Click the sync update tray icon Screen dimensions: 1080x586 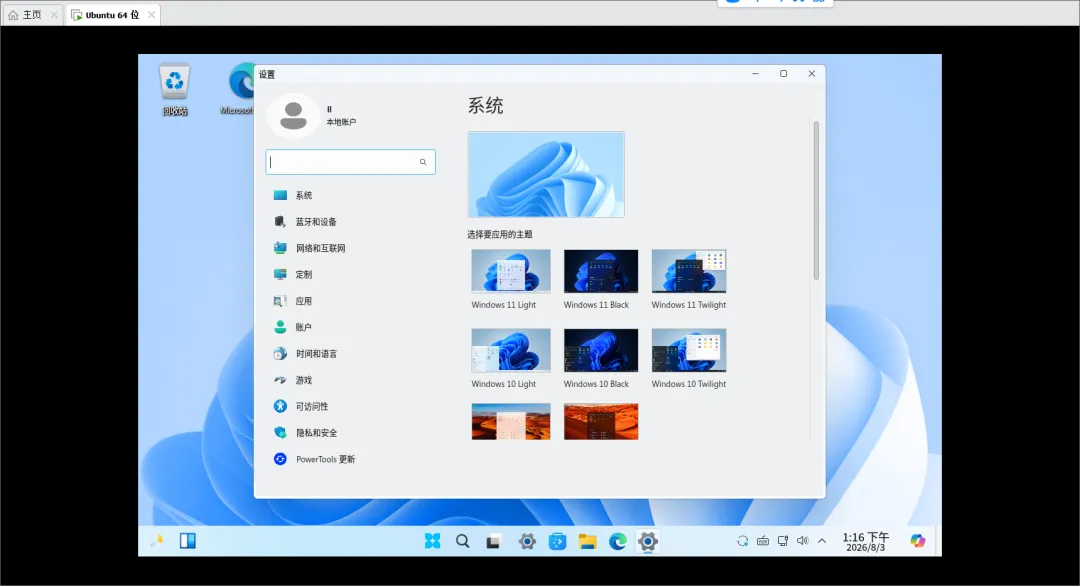(742, 541)
